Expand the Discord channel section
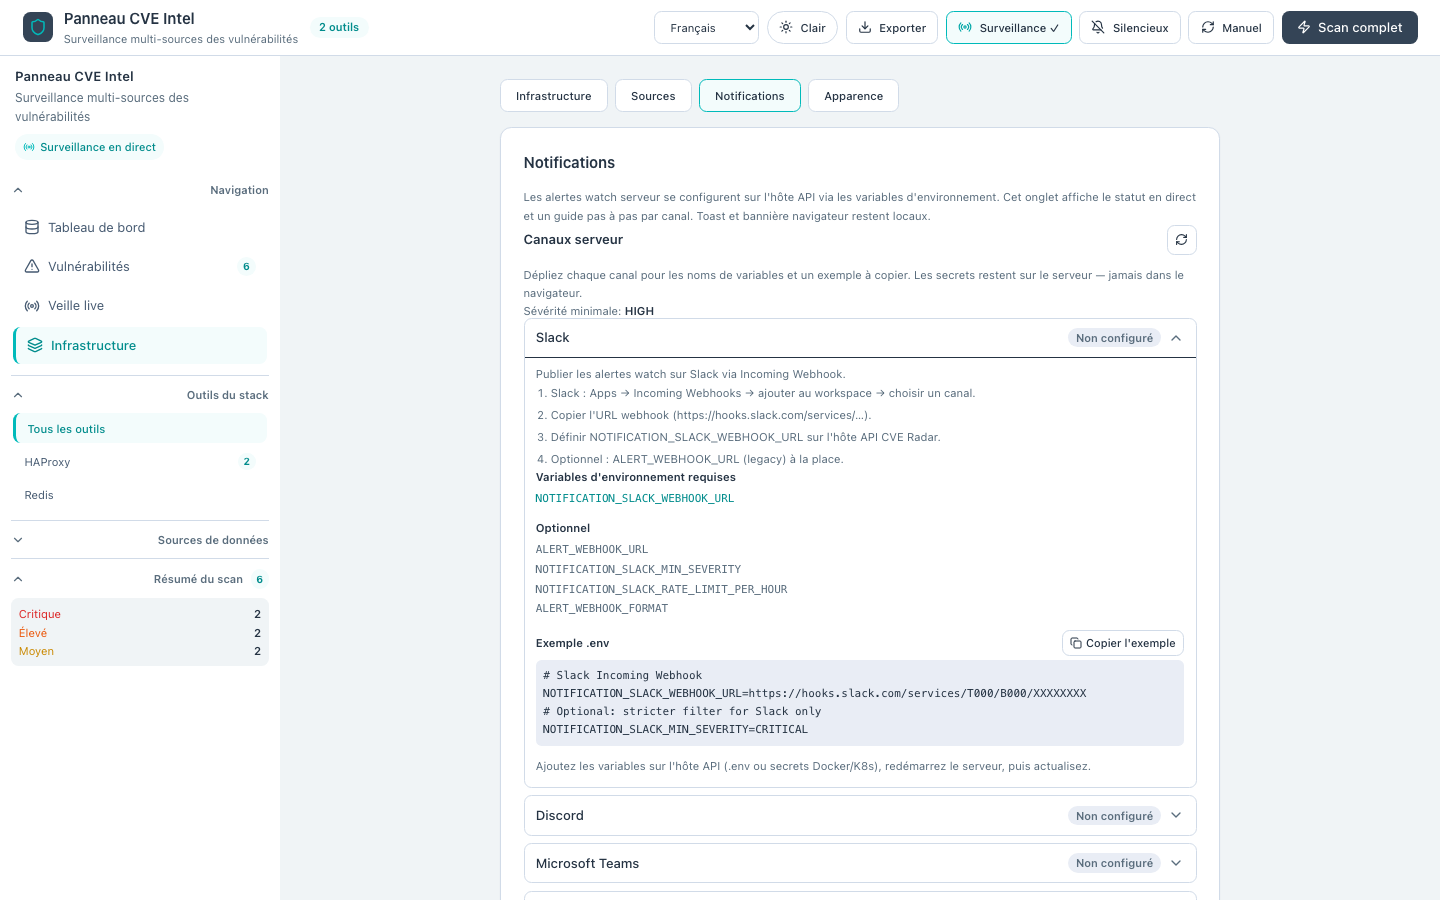 coord(860,816)
